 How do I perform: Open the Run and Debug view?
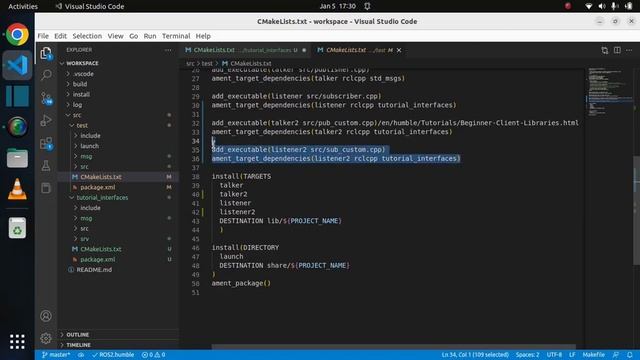tap(46, 120)
